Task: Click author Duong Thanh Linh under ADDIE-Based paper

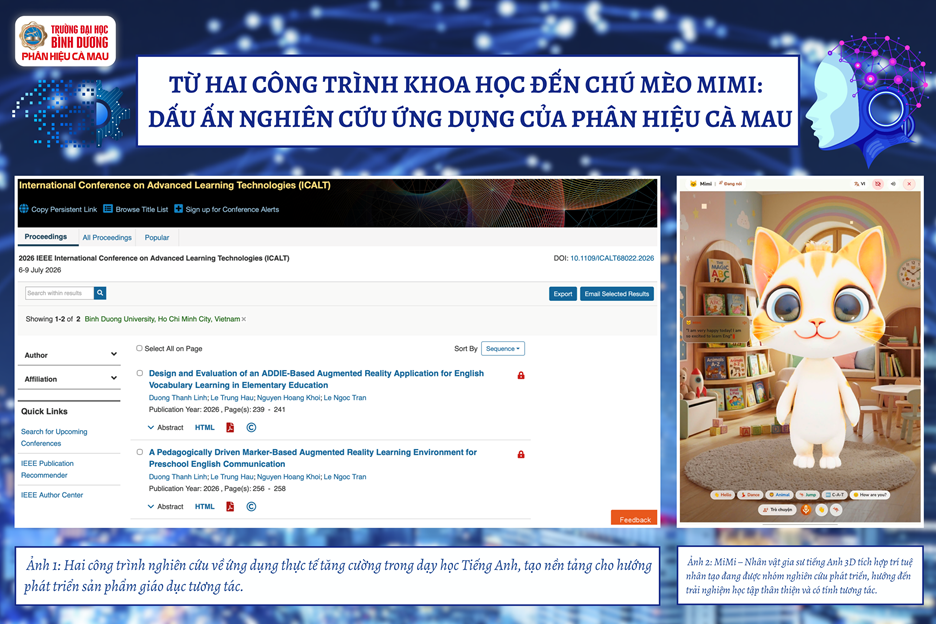Action: click(178, 398)
